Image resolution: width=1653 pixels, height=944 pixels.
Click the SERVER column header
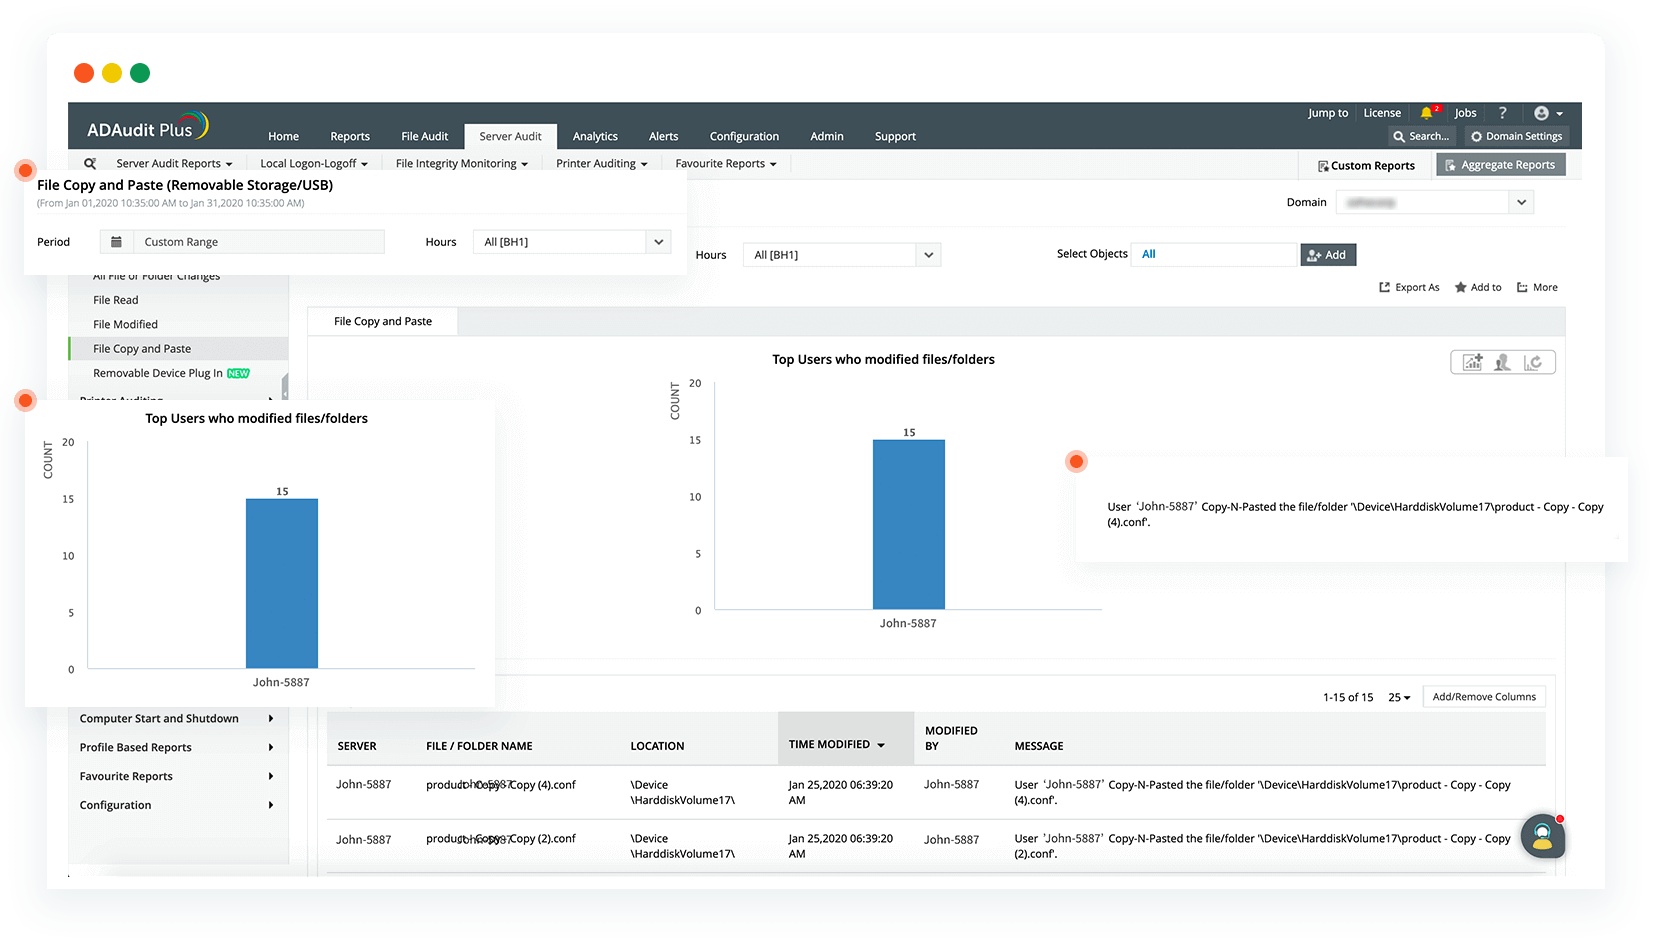tap(357, 746)
